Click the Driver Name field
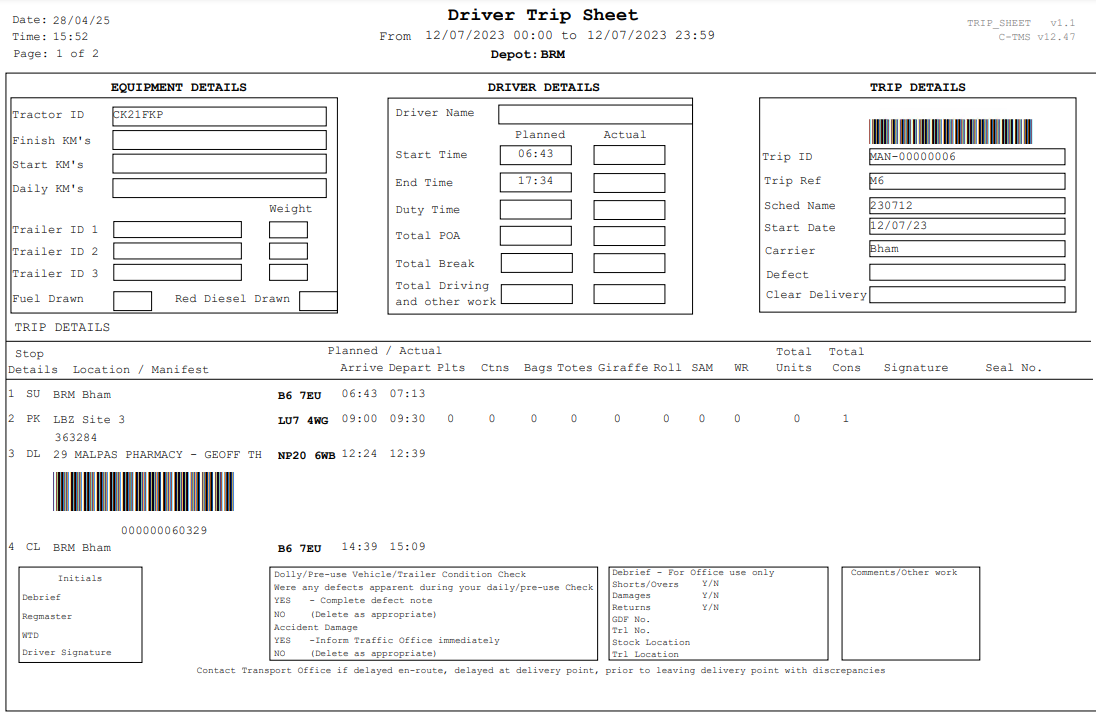 click(595, 115)
